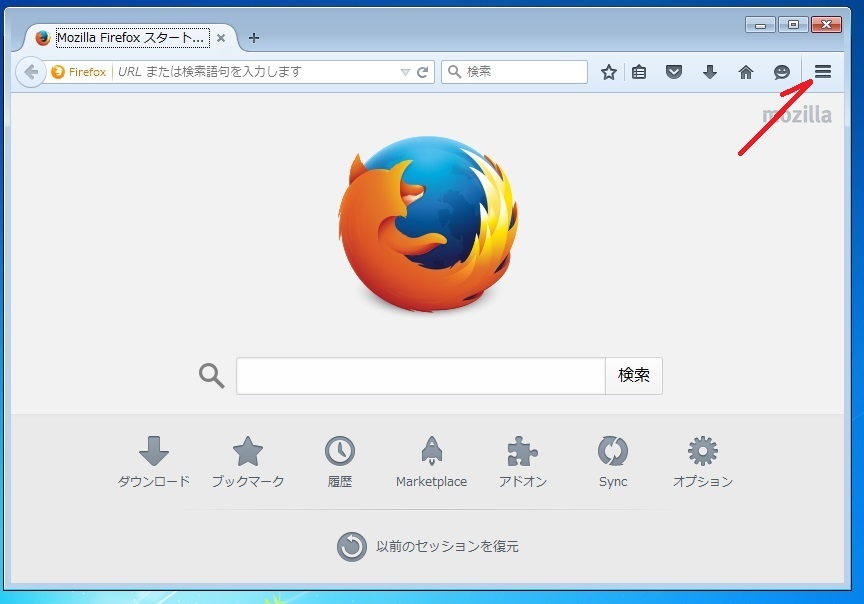Image resolution: width=864 pixels, height=604 pixels.
Task: Open 履歴 history launcher
Action: tap(339, 462)
